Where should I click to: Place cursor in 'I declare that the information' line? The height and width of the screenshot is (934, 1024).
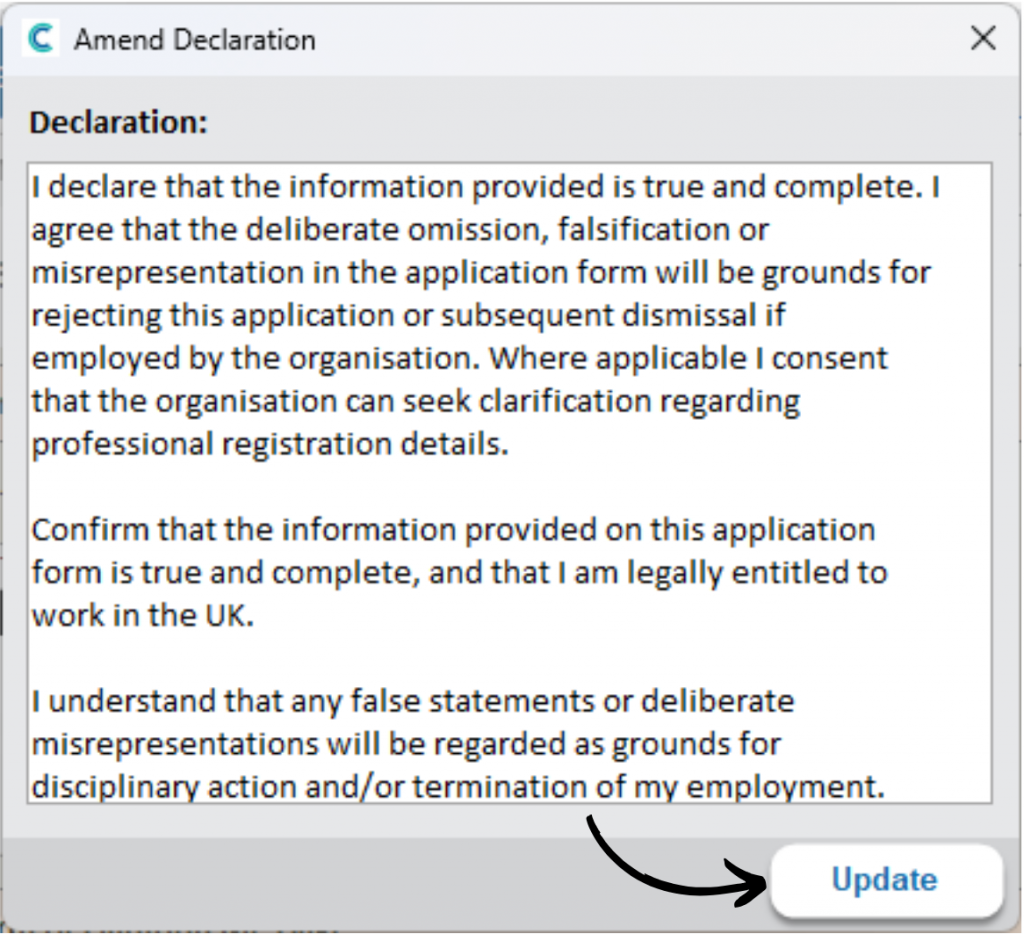[x=485, y=187]
